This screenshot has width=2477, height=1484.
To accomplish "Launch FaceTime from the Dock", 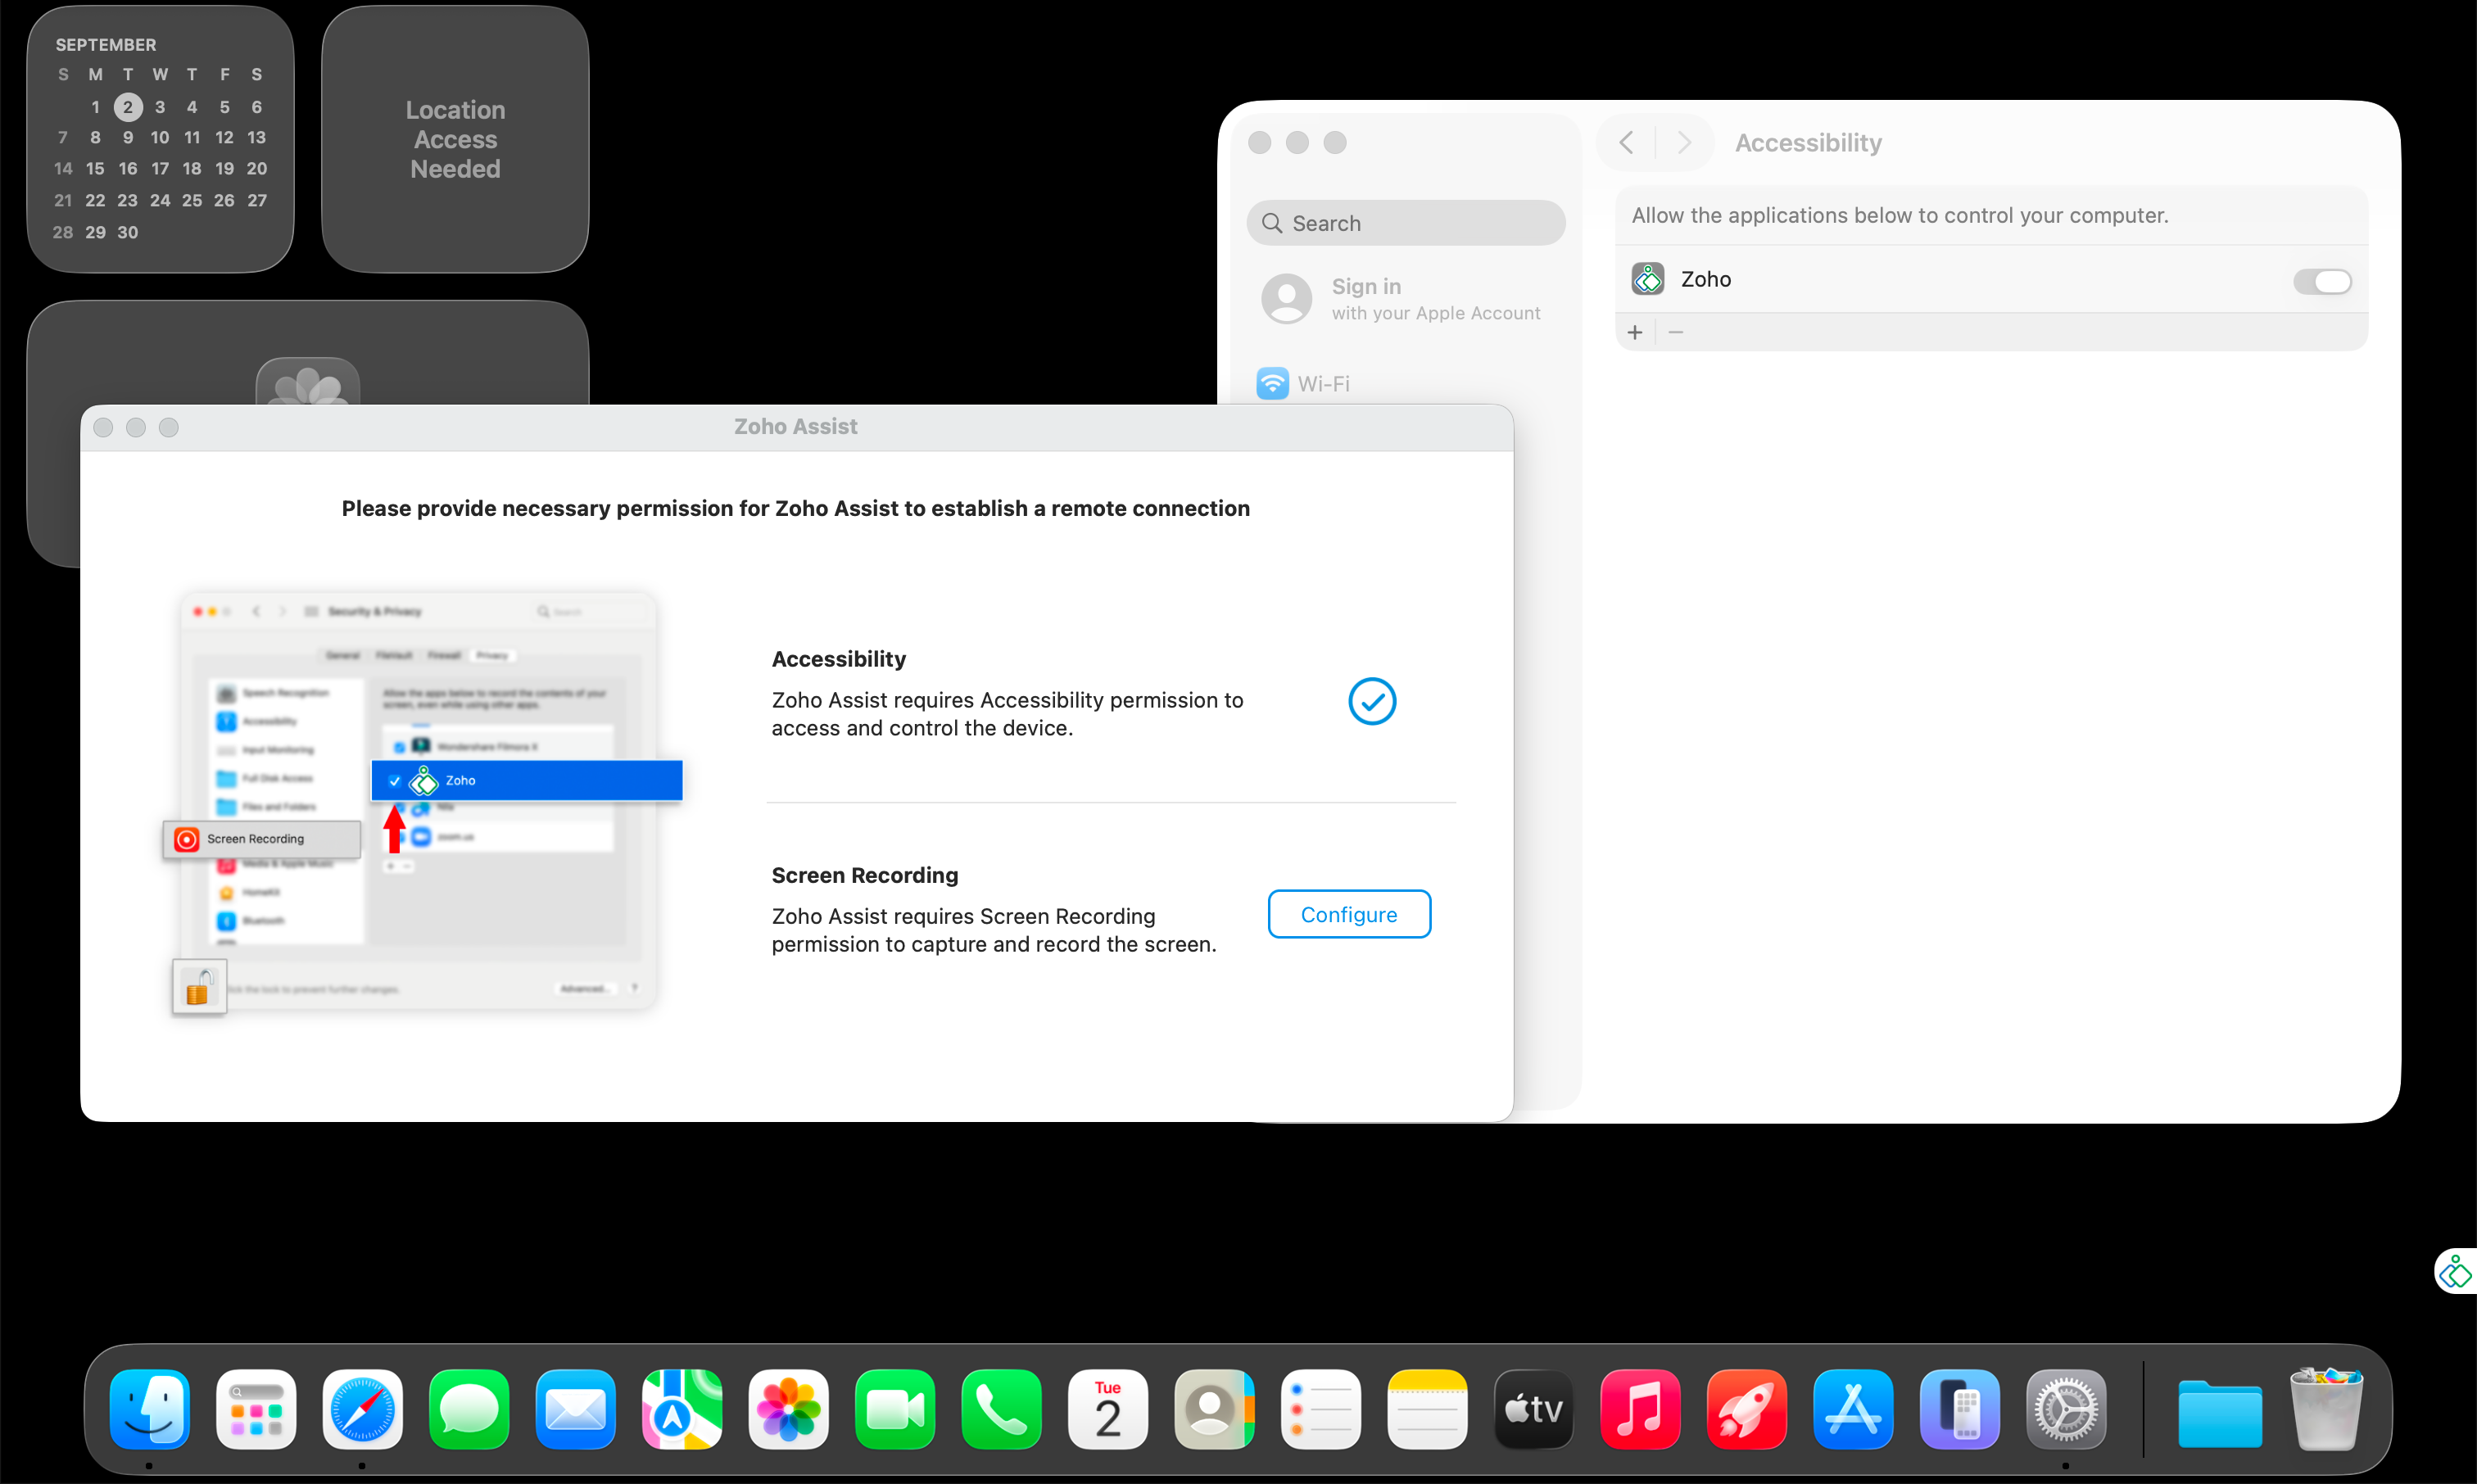I will coord(894,1410).
